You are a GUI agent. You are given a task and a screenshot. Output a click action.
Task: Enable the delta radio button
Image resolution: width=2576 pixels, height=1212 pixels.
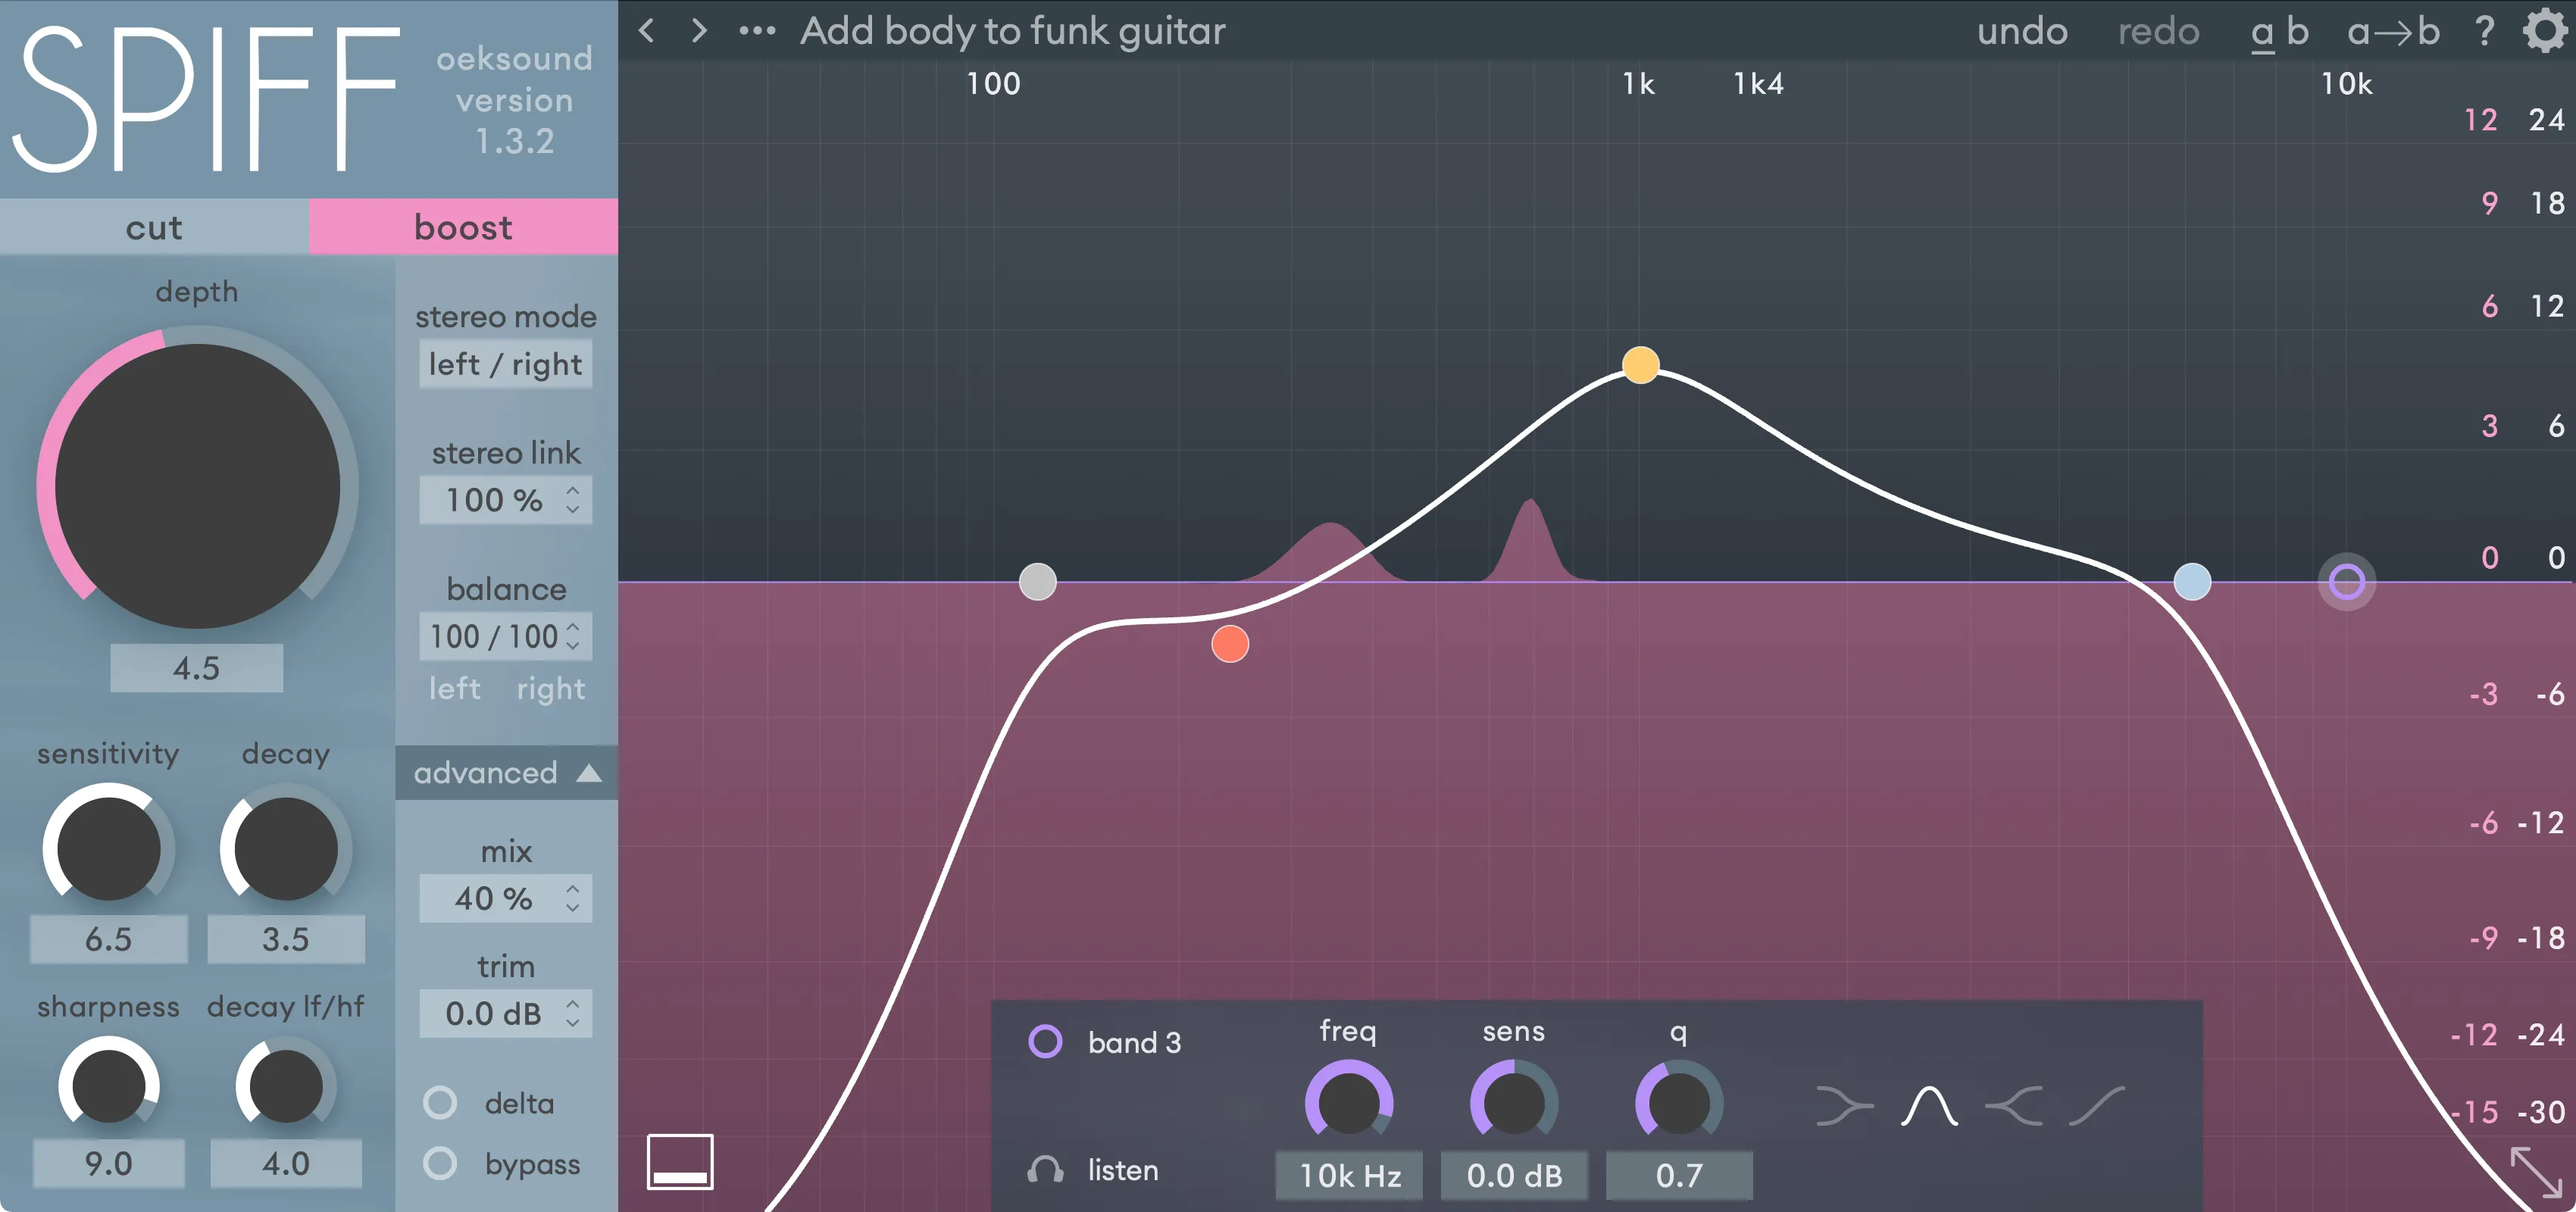pos(440,1103)
